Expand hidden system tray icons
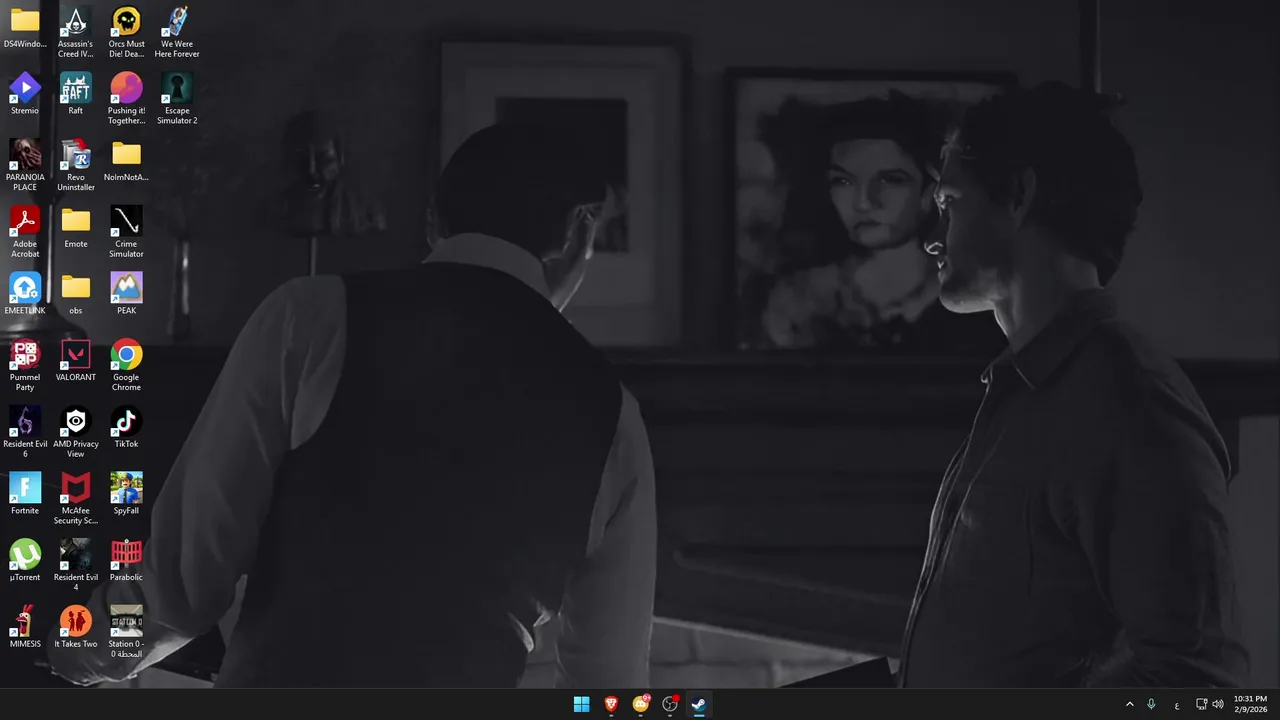The height and width of the screenshot is (720, 1280). 1130,704
